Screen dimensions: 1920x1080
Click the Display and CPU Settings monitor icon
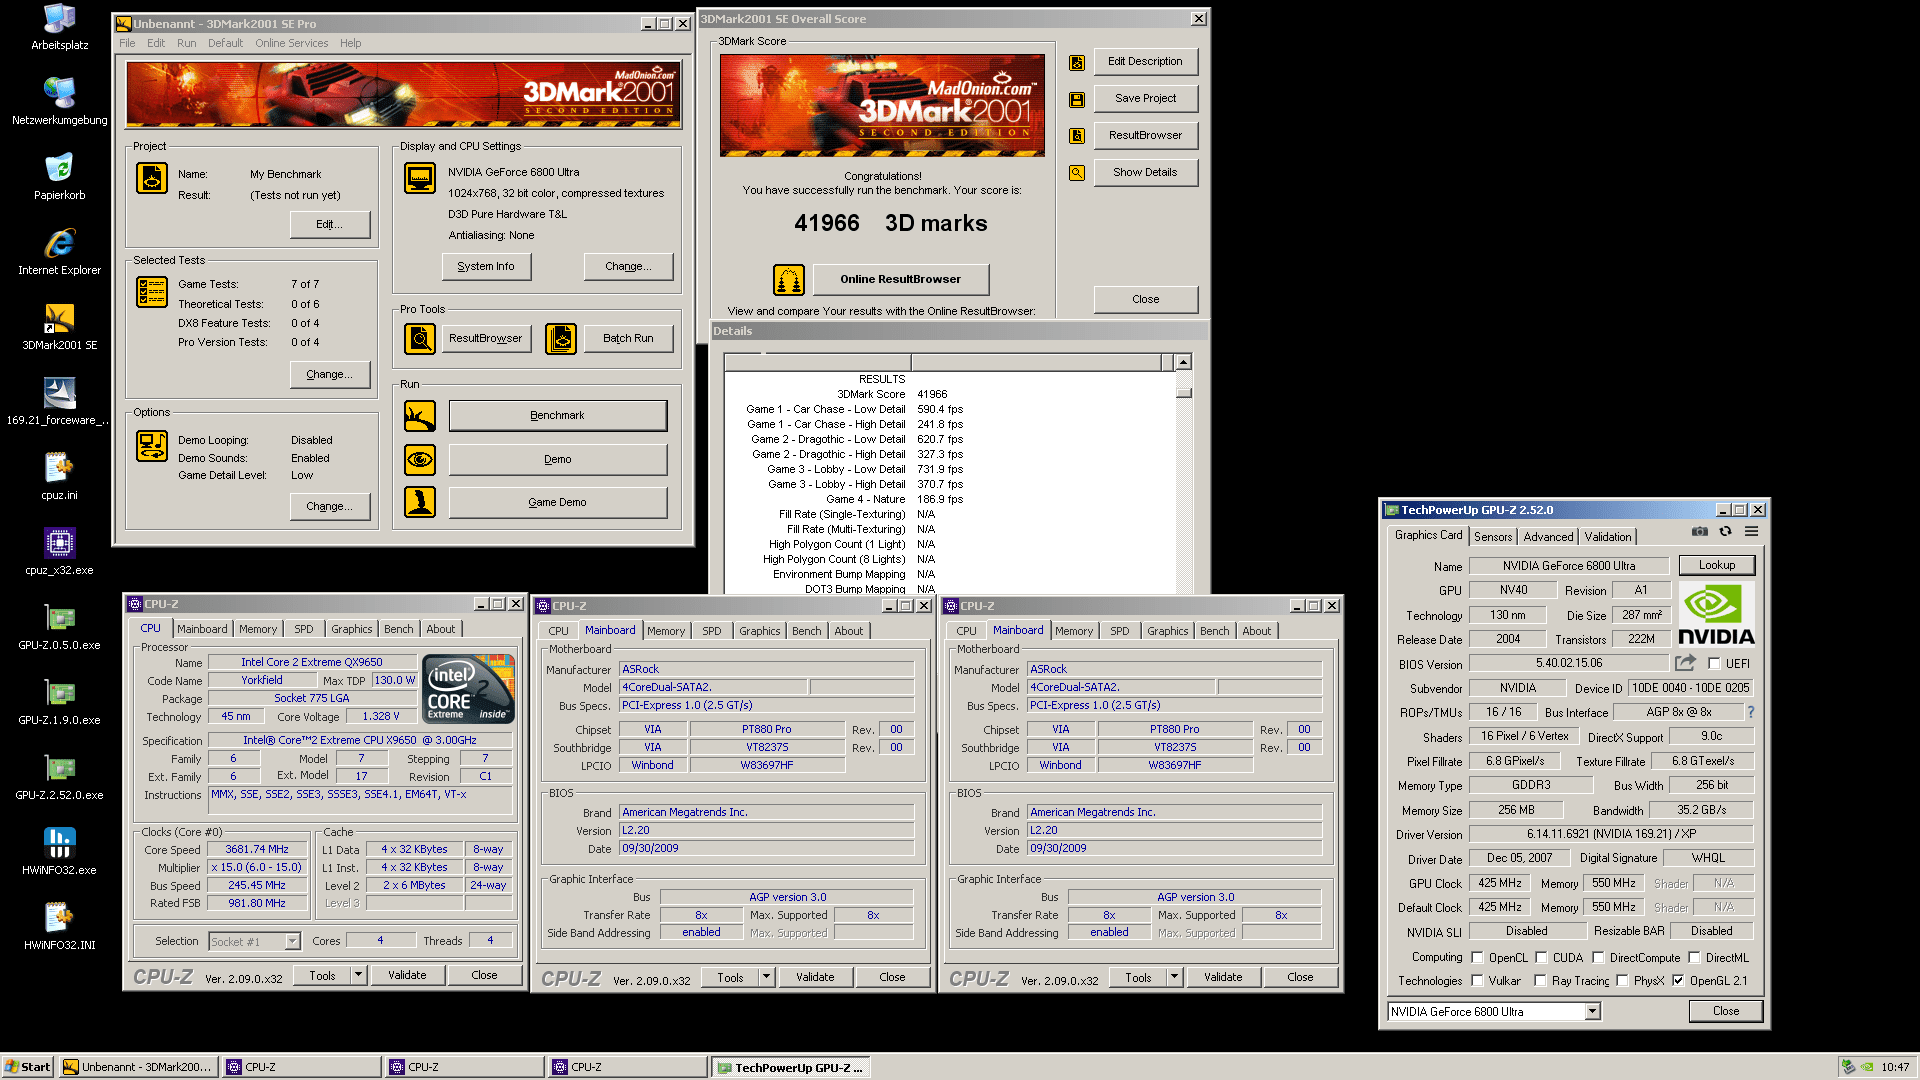(420, 178)
